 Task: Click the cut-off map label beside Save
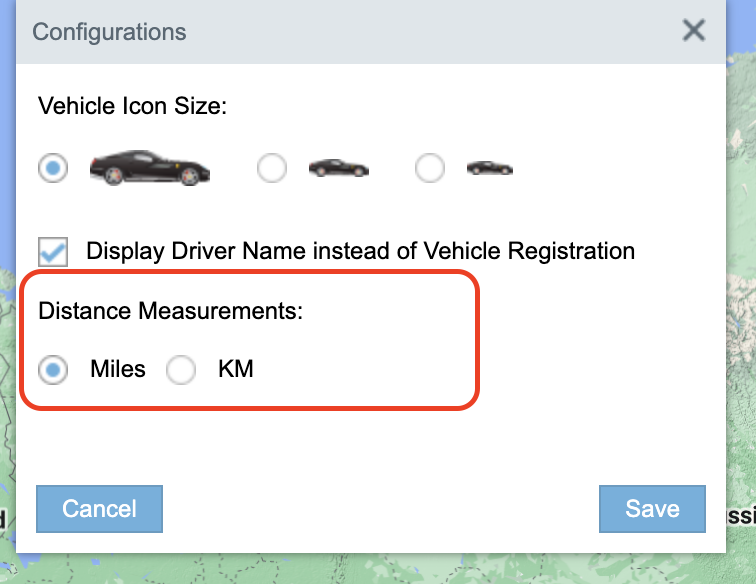(738, 516)
